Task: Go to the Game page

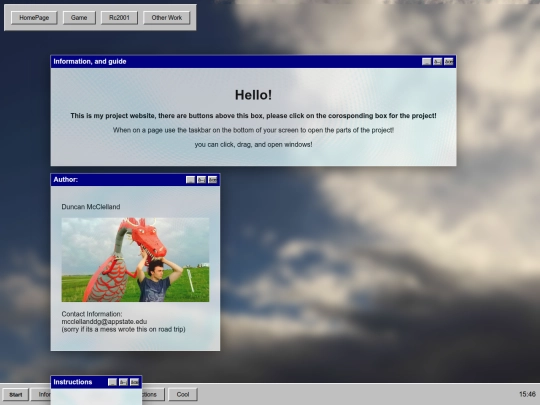Action: pyautogui.click(x=79, y=18)
